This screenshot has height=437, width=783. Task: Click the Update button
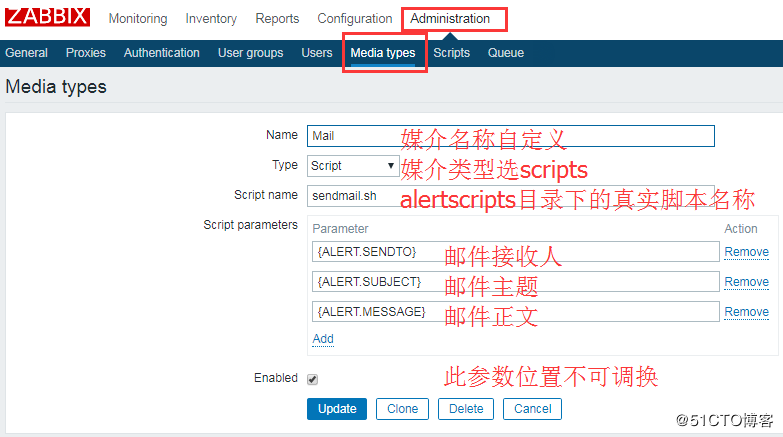click(x=337, y=409)
